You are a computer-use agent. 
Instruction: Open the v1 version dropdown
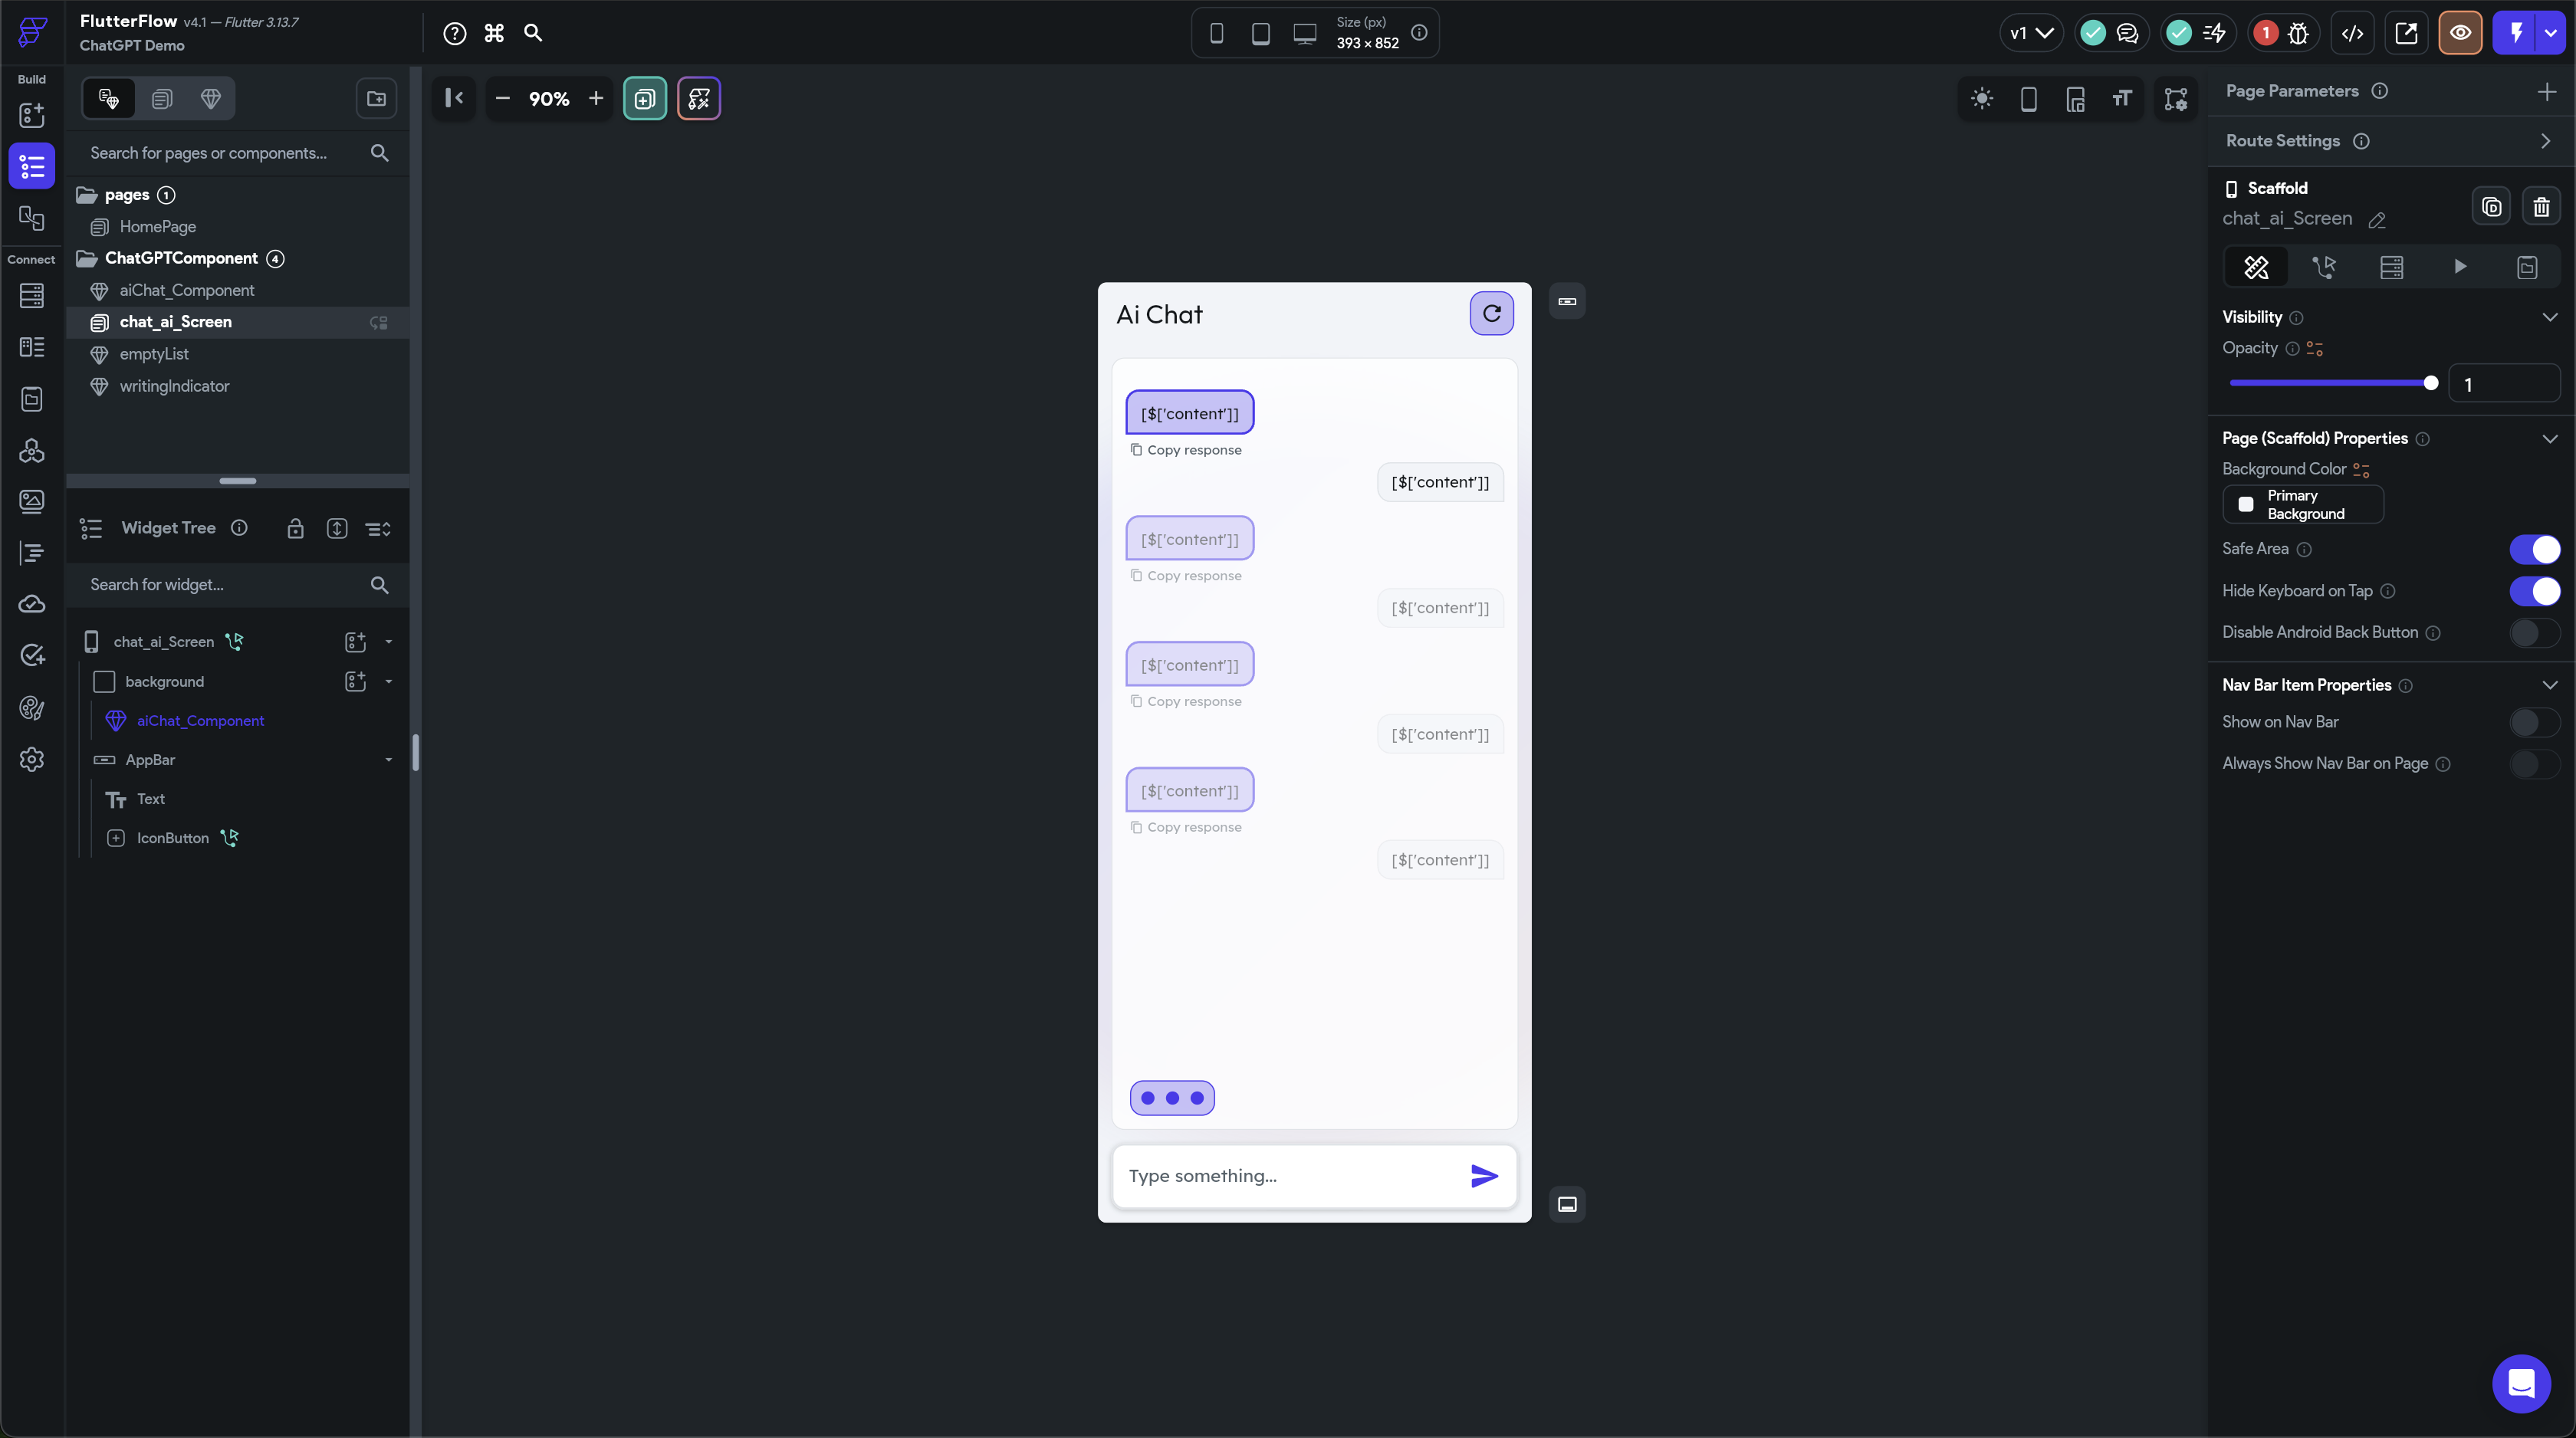pos(2030,33)
